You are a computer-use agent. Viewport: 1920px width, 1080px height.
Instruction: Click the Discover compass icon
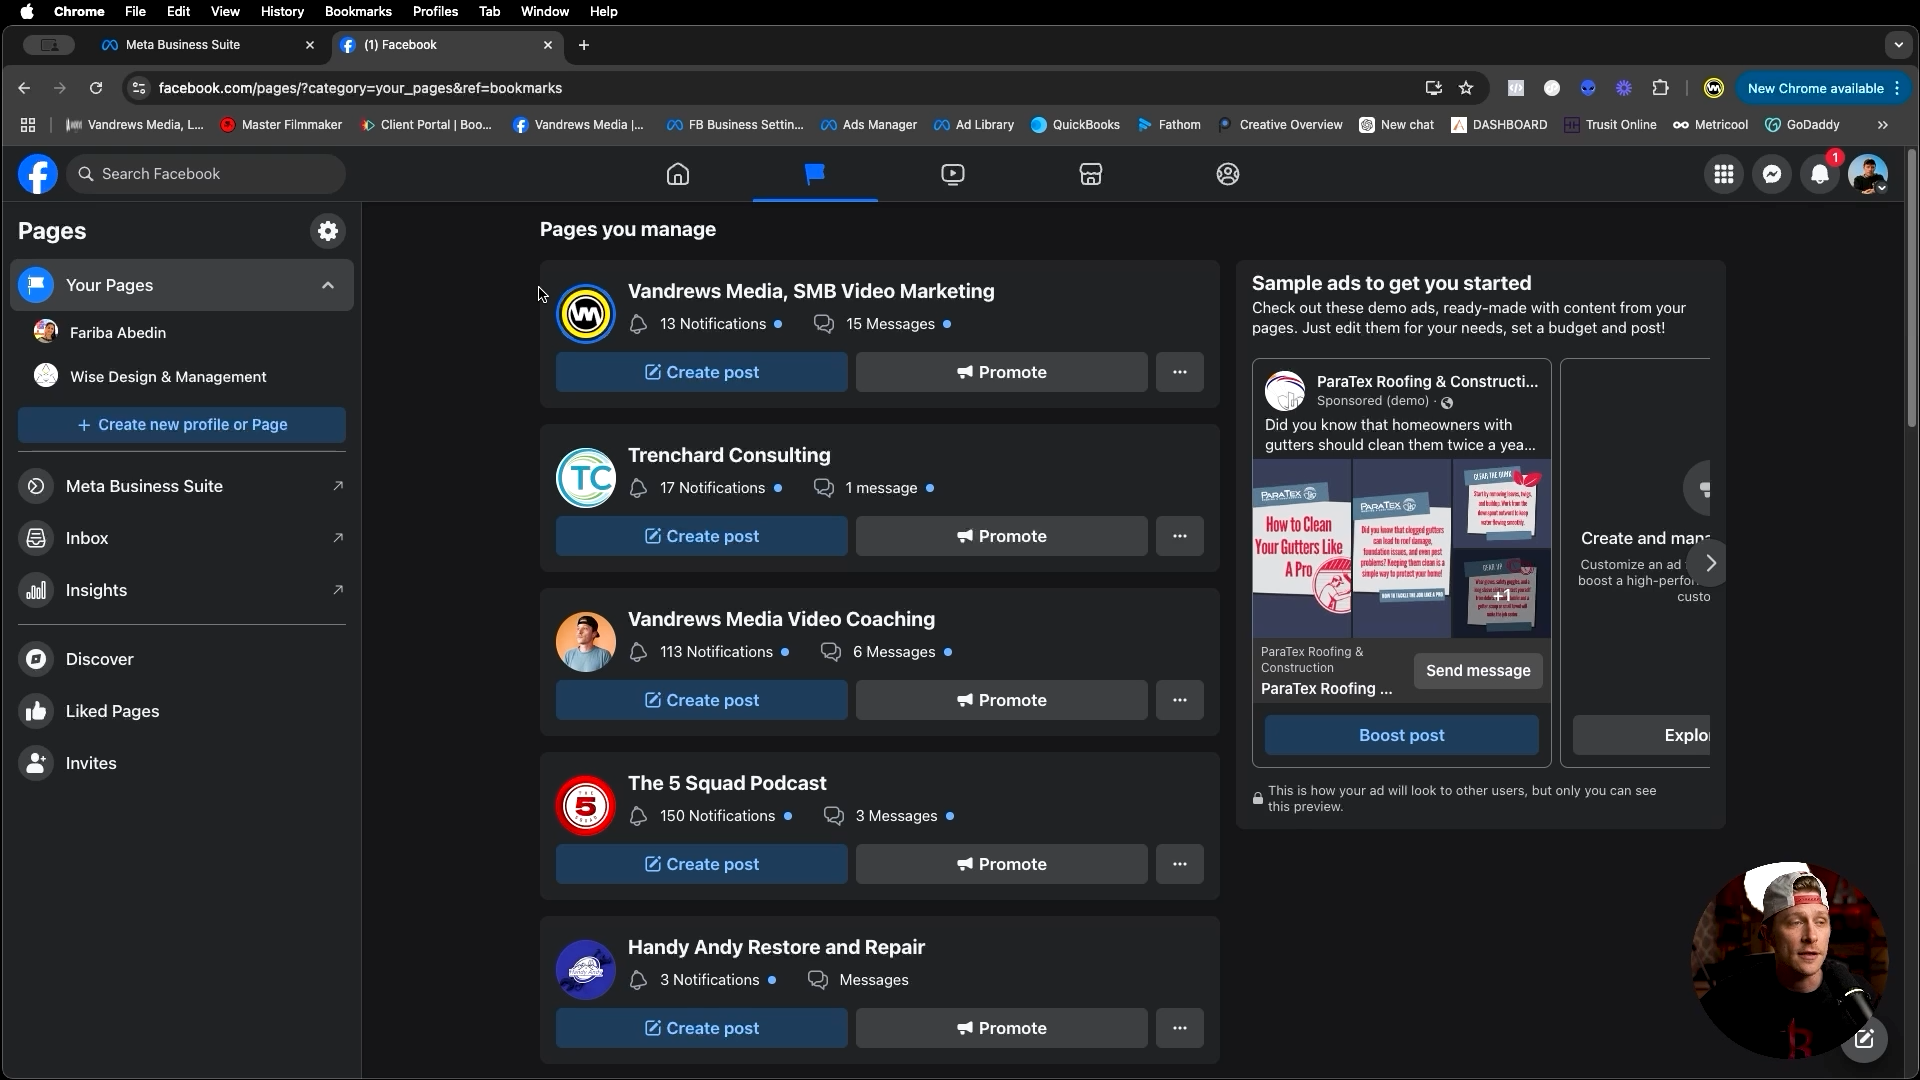36,659
